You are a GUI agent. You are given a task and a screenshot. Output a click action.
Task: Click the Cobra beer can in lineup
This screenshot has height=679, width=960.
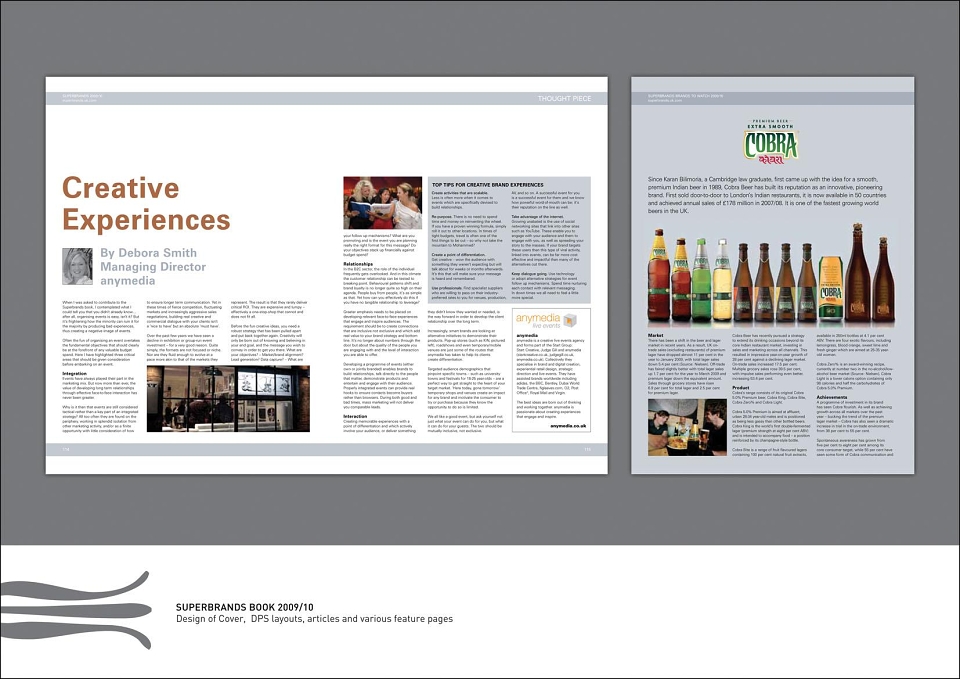831,288
